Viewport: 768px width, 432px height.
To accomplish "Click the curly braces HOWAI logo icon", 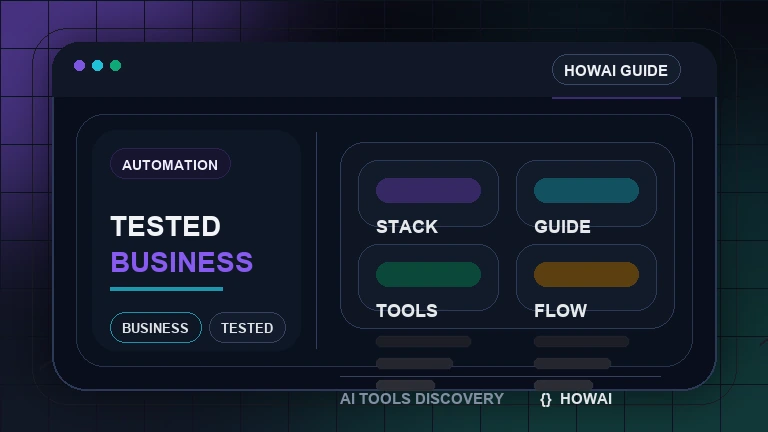I will (545, 399).
